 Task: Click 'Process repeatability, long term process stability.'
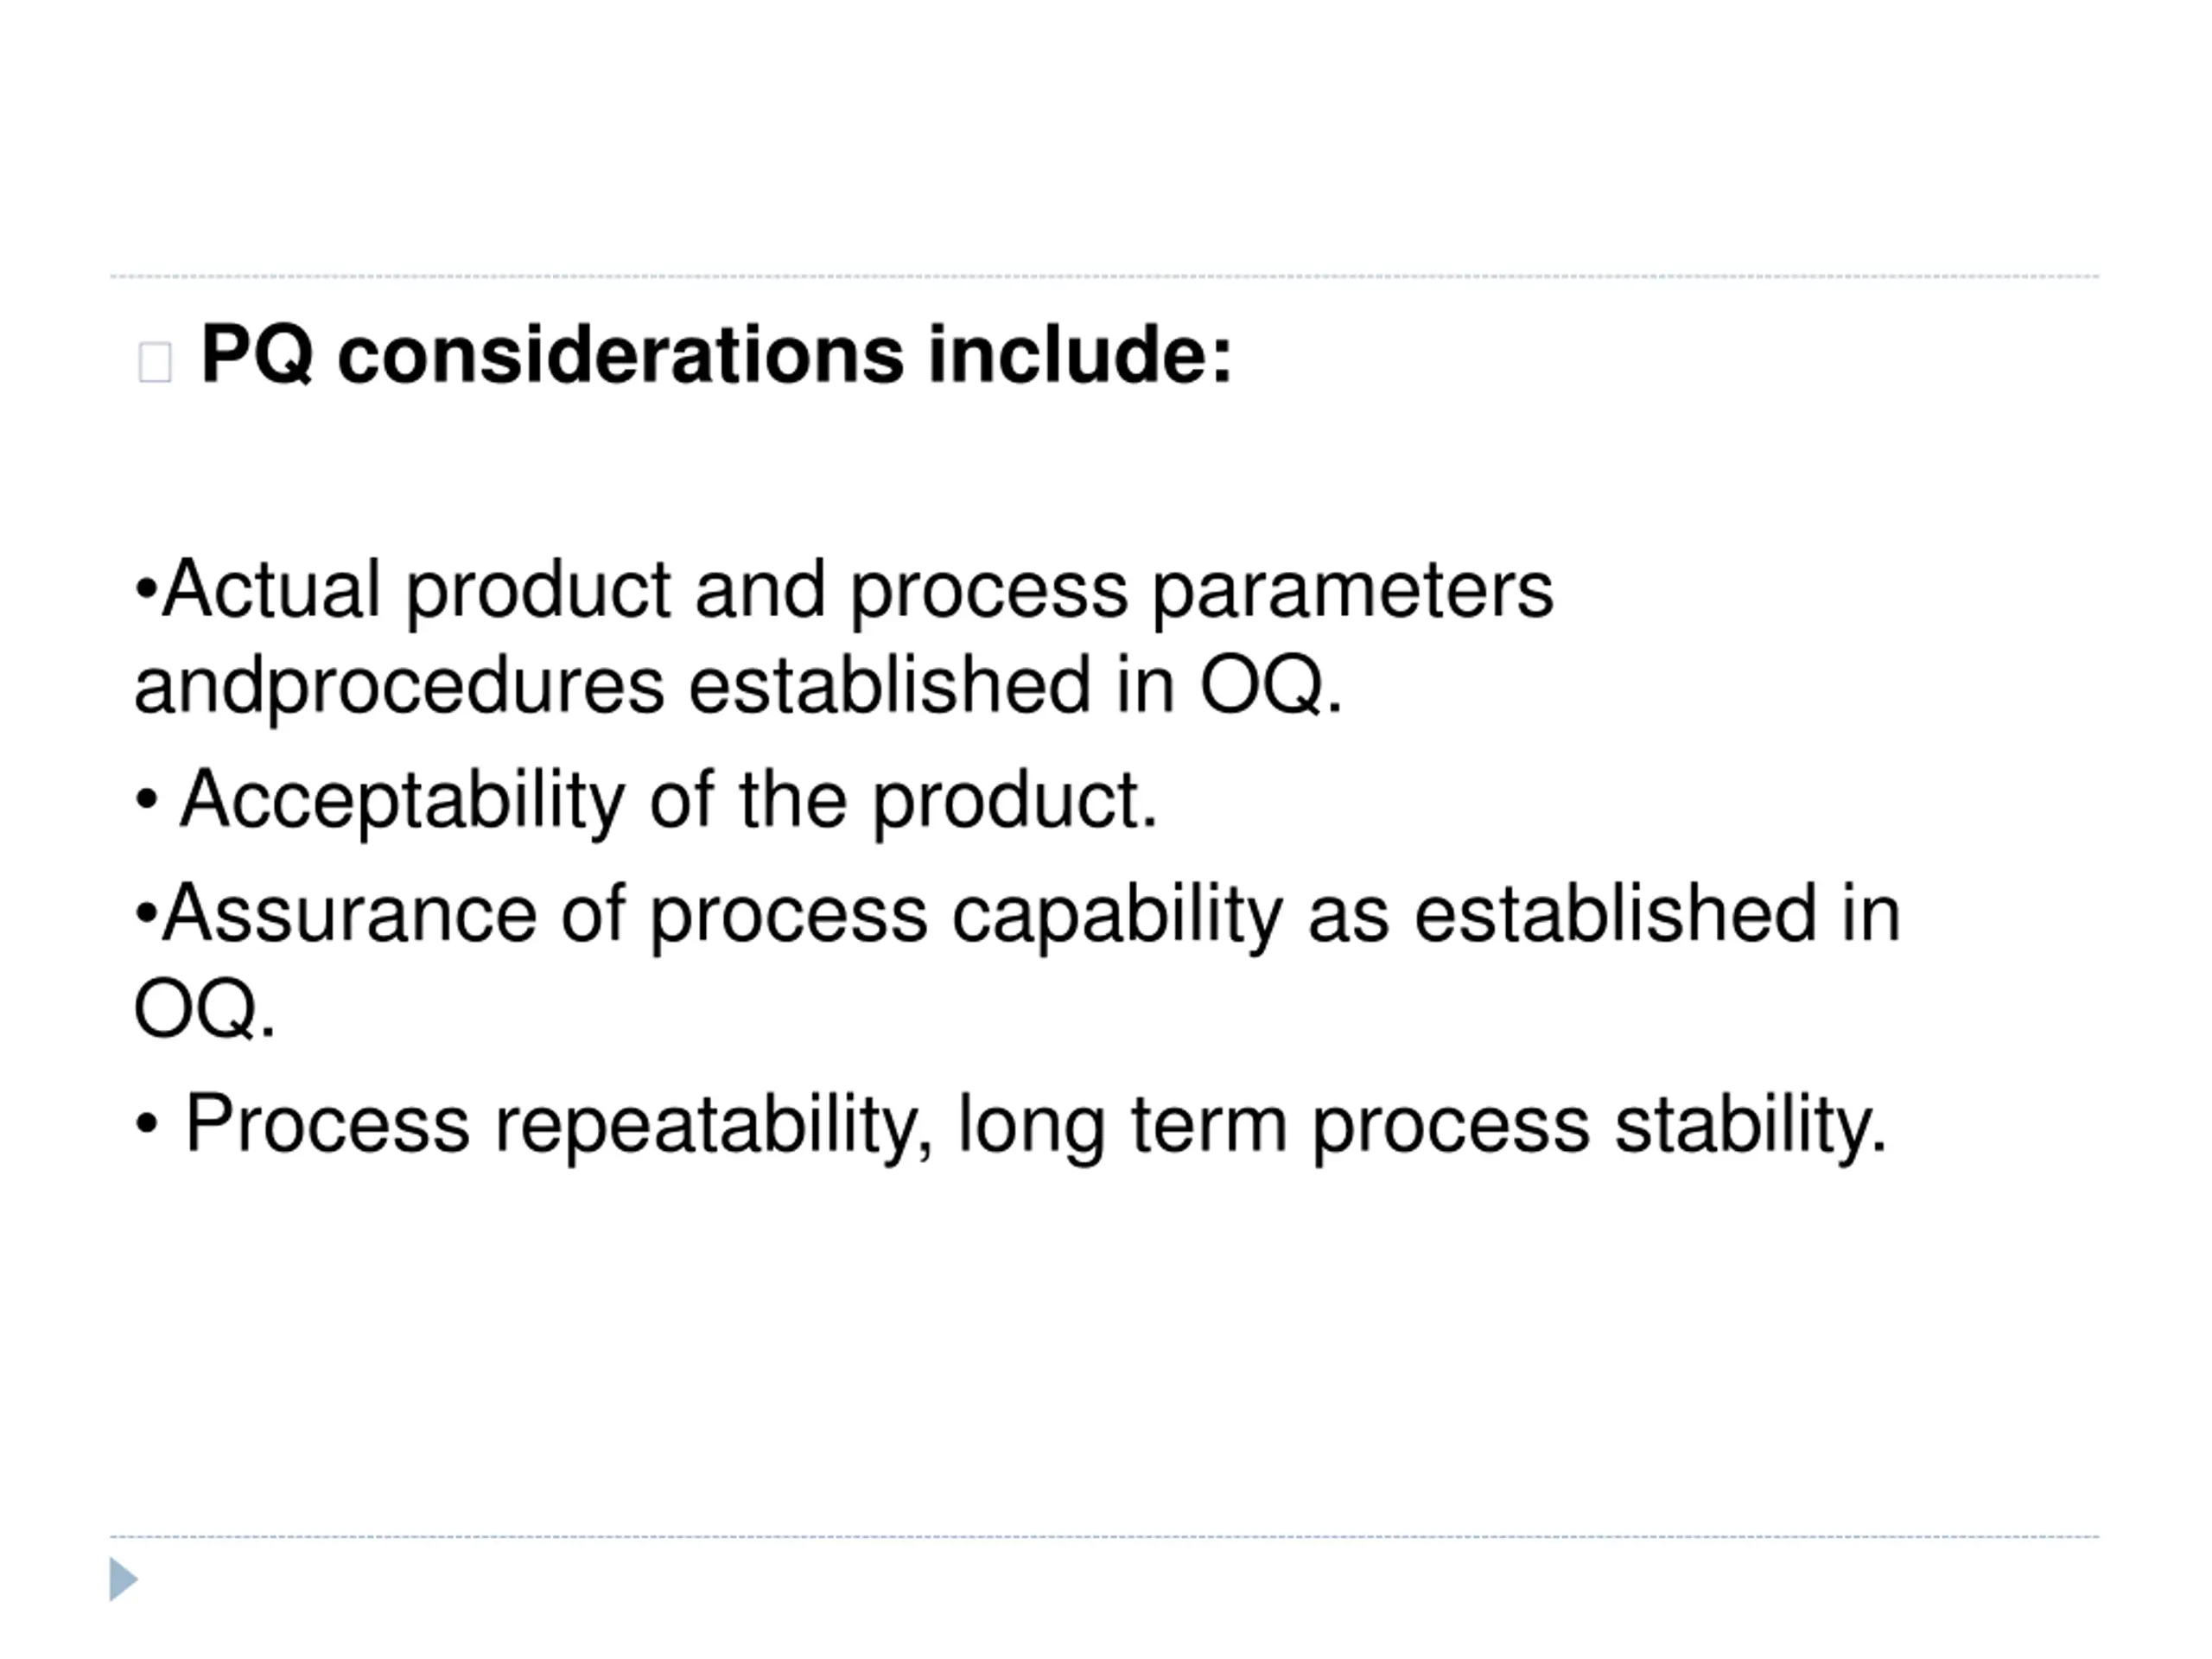pyautogui.click(x=1036, y=1126)
